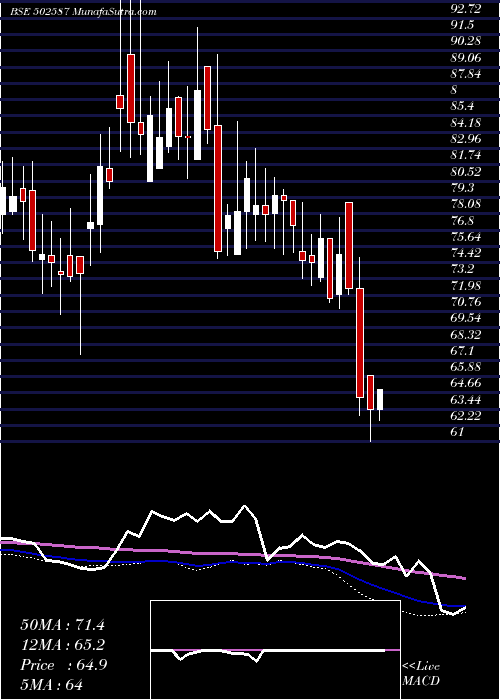The image size is (500, 700).
Task: Click the 92.72 price axis label
Action: tap(466, 8)
